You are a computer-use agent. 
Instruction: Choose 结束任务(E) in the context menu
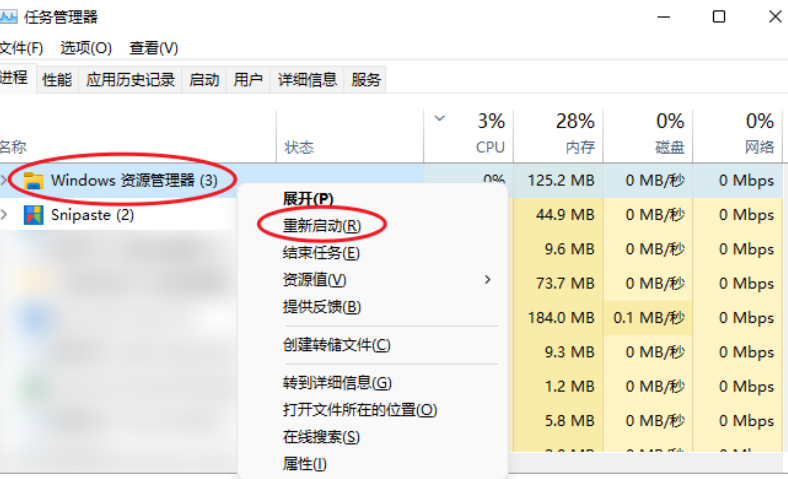(x=321, y=253)
